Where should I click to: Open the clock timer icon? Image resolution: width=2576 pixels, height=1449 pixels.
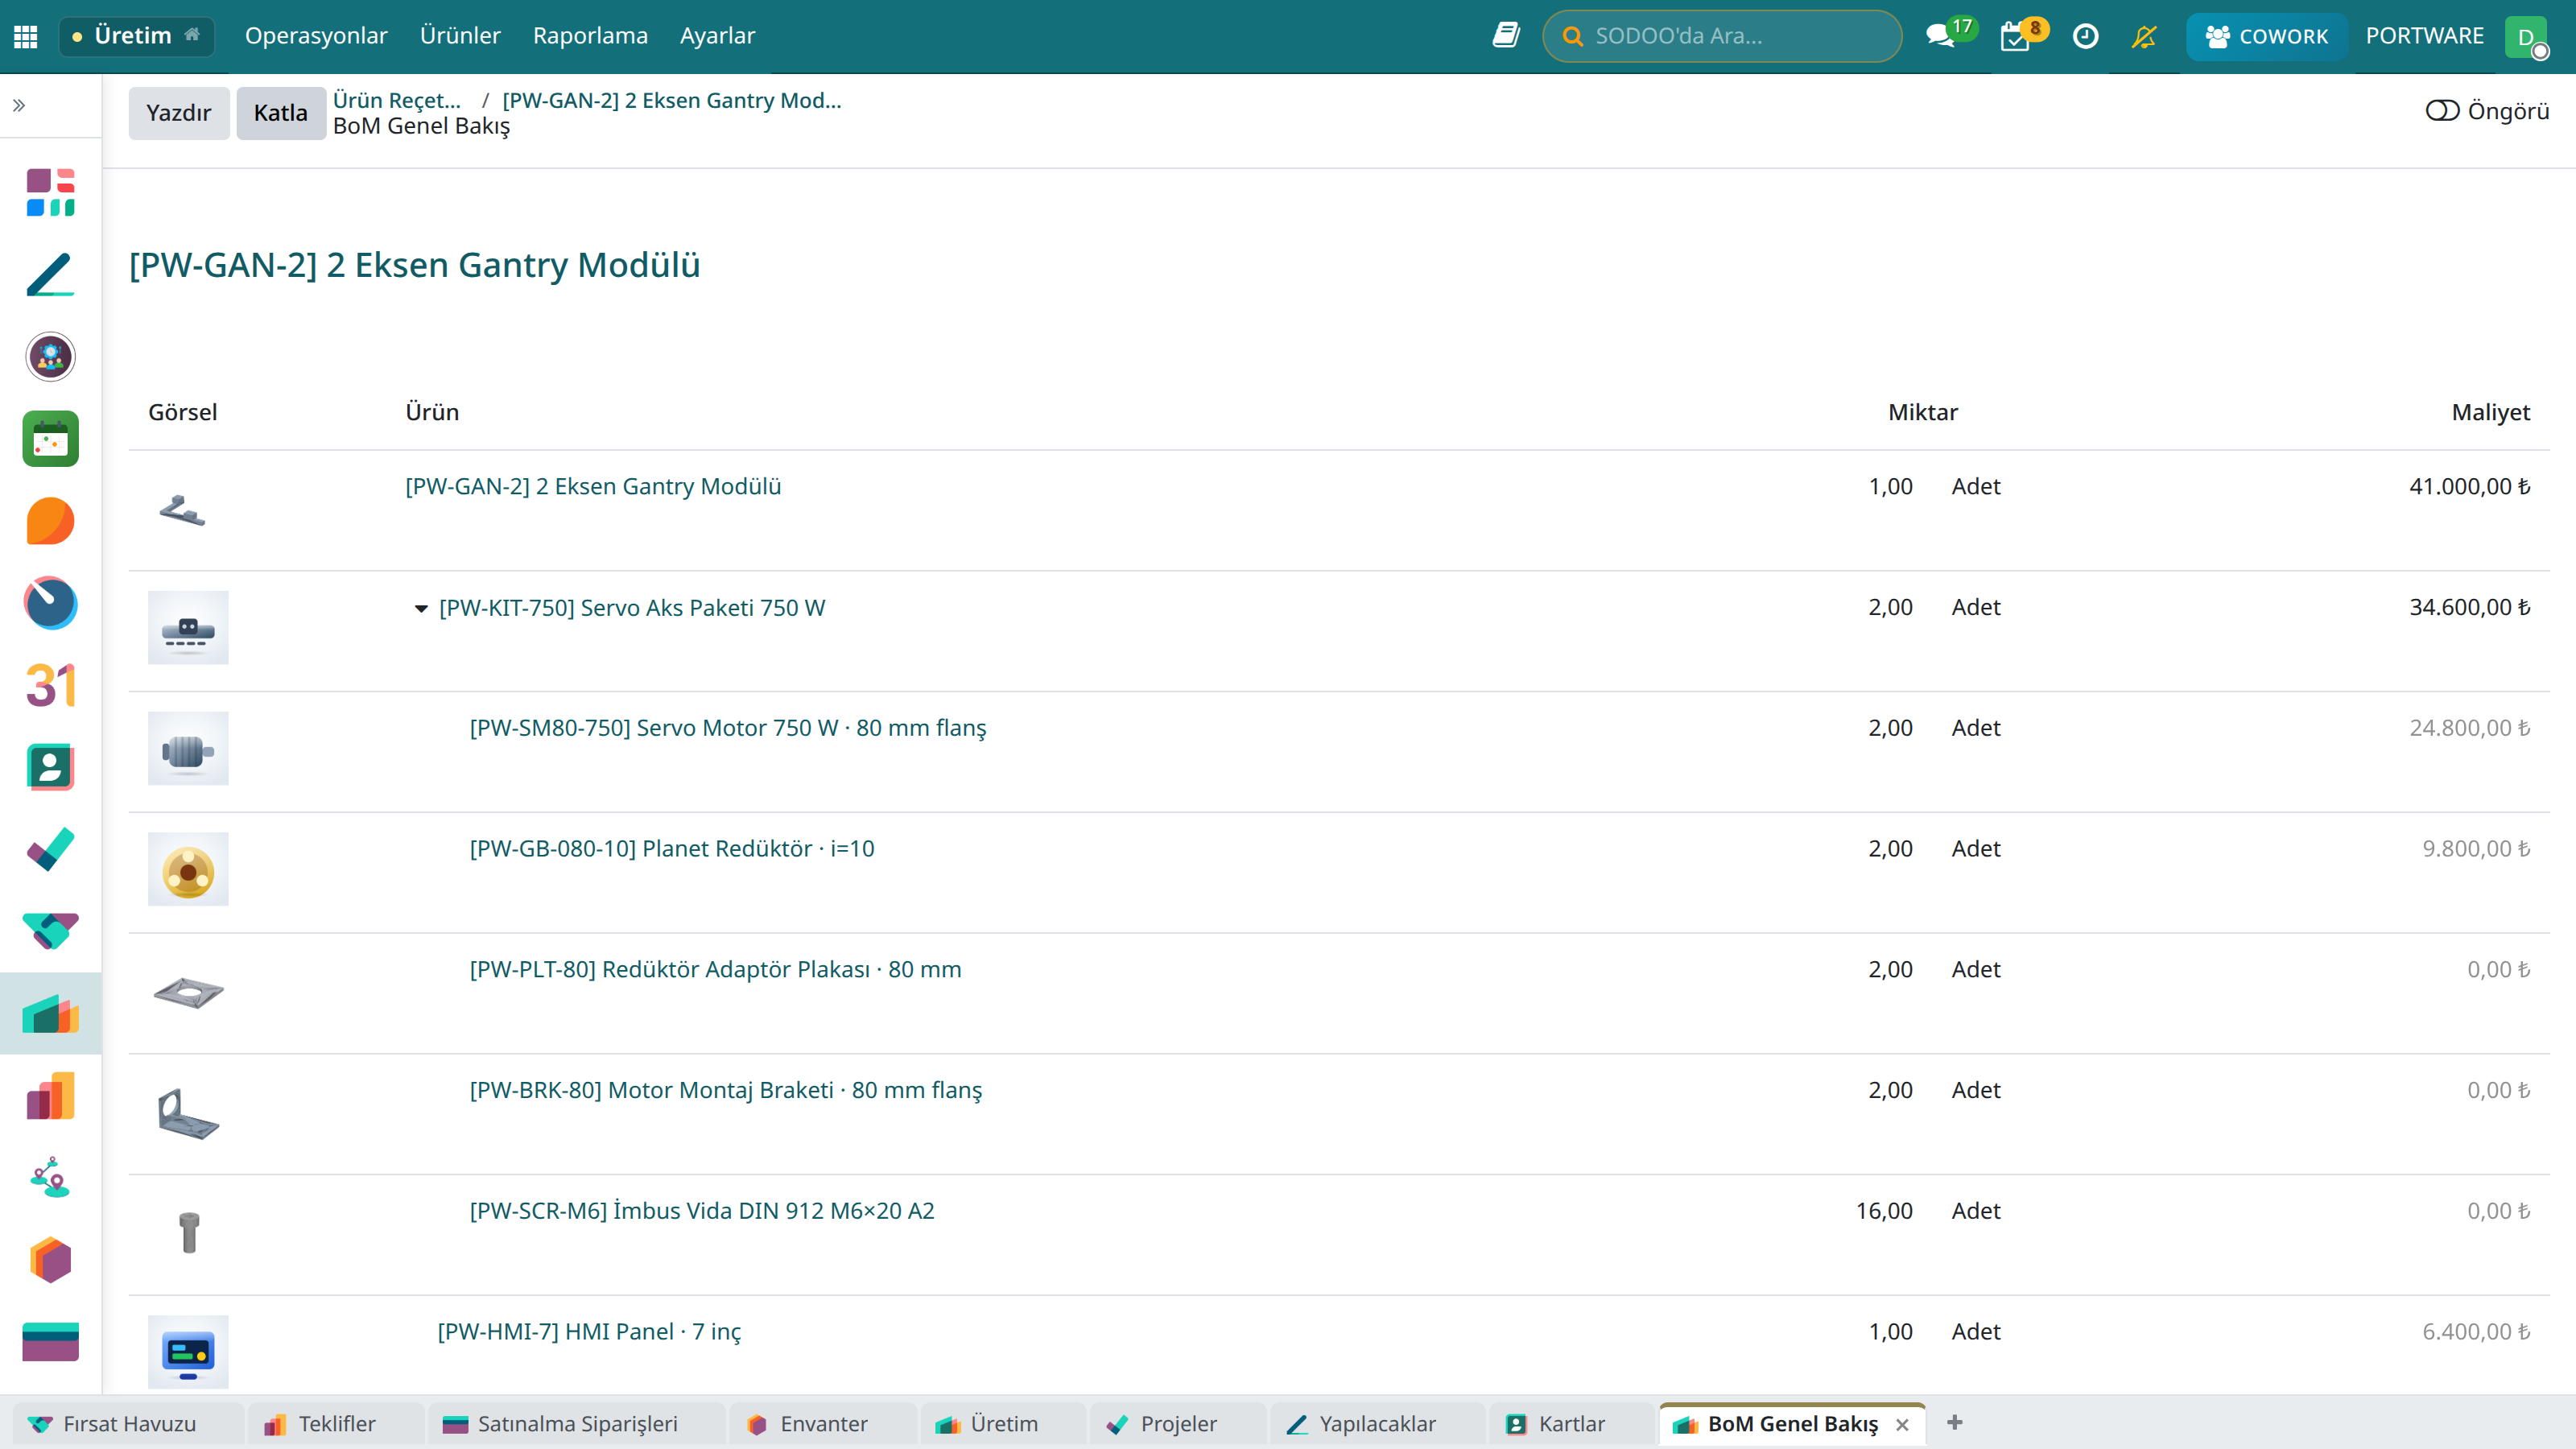pyautogui.click(x=2085, y=36)
